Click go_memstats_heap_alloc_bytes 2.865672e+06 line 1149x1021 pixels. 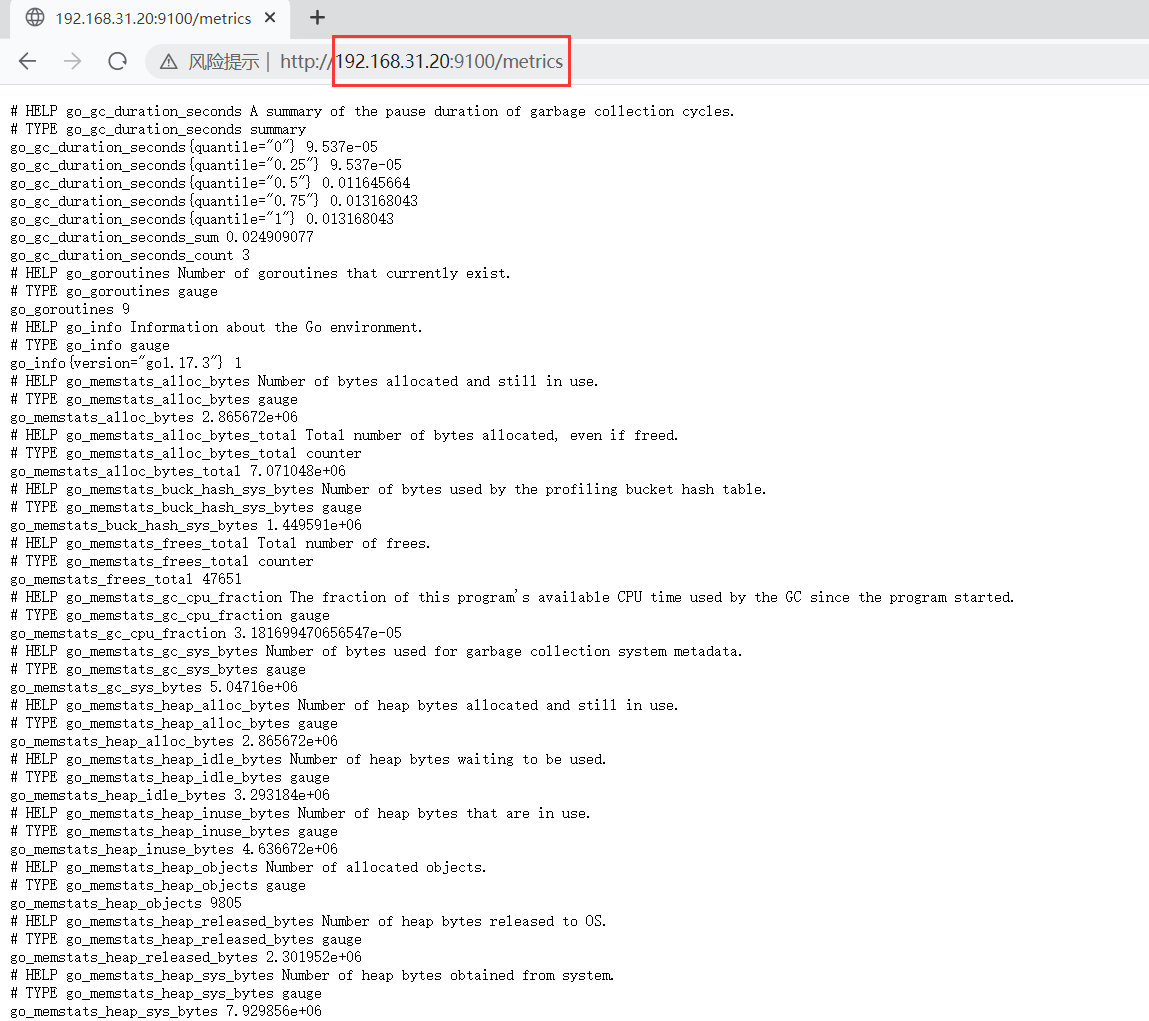point(174,741)
